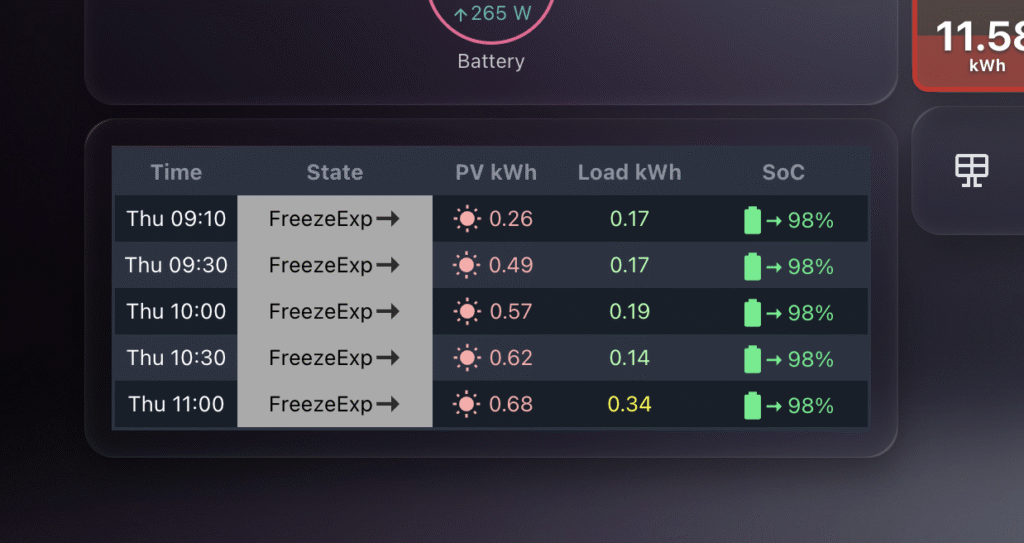
Task: Click the Time column header
Action: coord(176,172)
